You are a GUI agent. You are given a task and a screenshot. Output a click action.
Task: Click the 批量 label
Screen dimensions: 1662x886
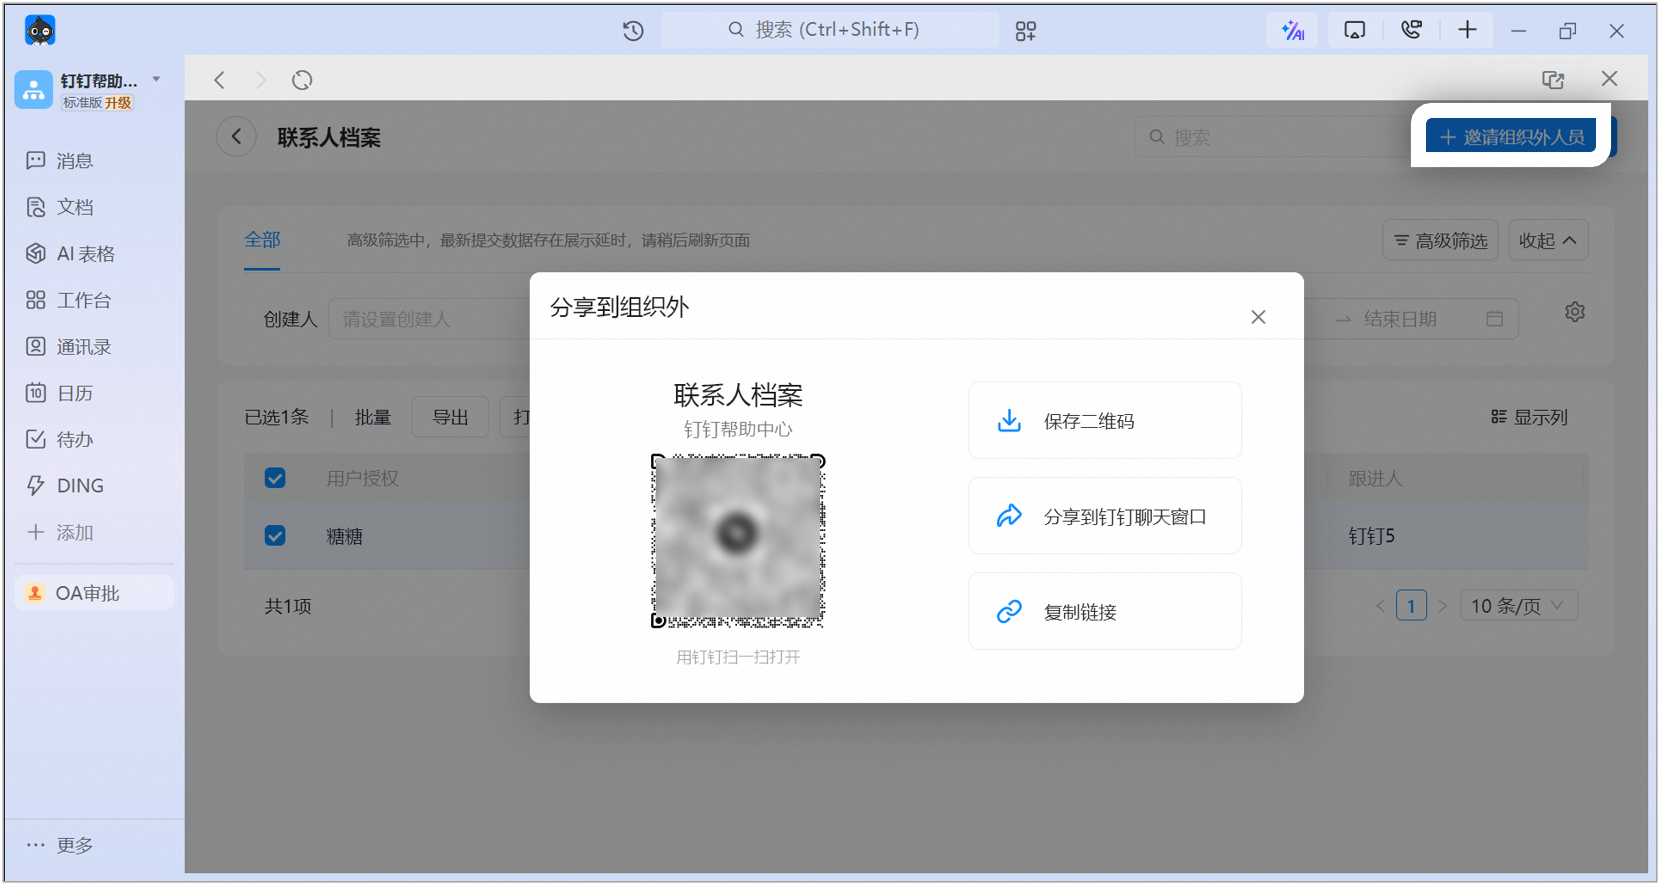[x=373, y=417]
